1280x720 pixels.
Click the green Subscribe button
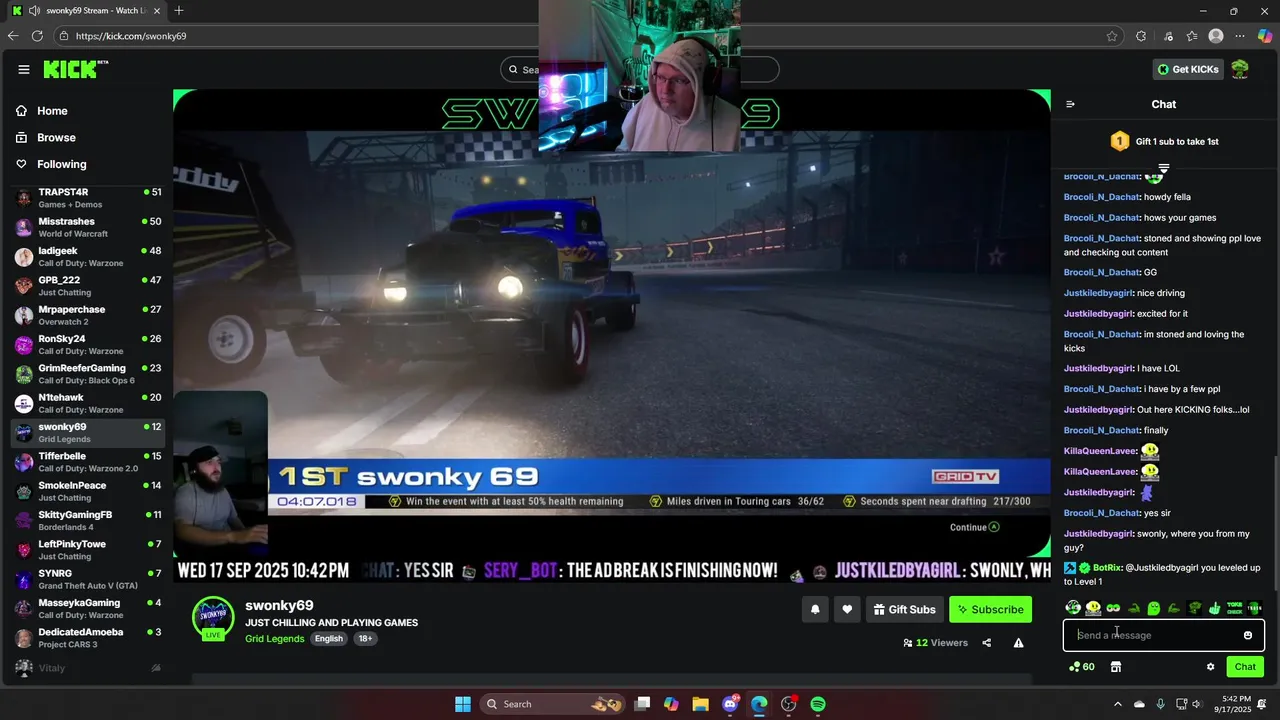coord(990,609)
